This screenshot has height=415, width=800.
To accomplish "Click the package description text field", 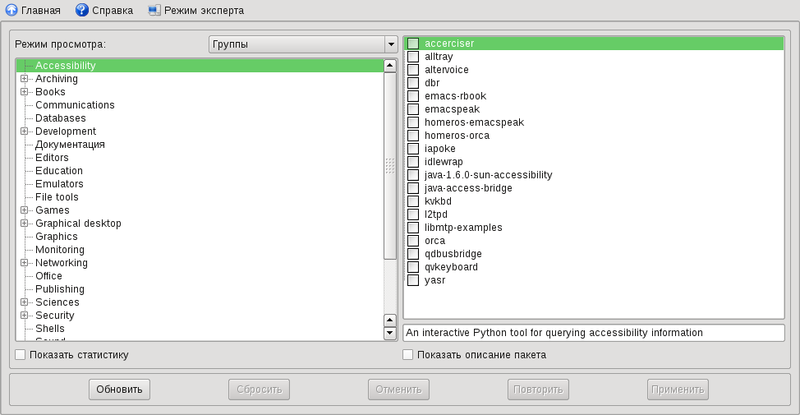I will pyautogui.click(x=594, y=333).
